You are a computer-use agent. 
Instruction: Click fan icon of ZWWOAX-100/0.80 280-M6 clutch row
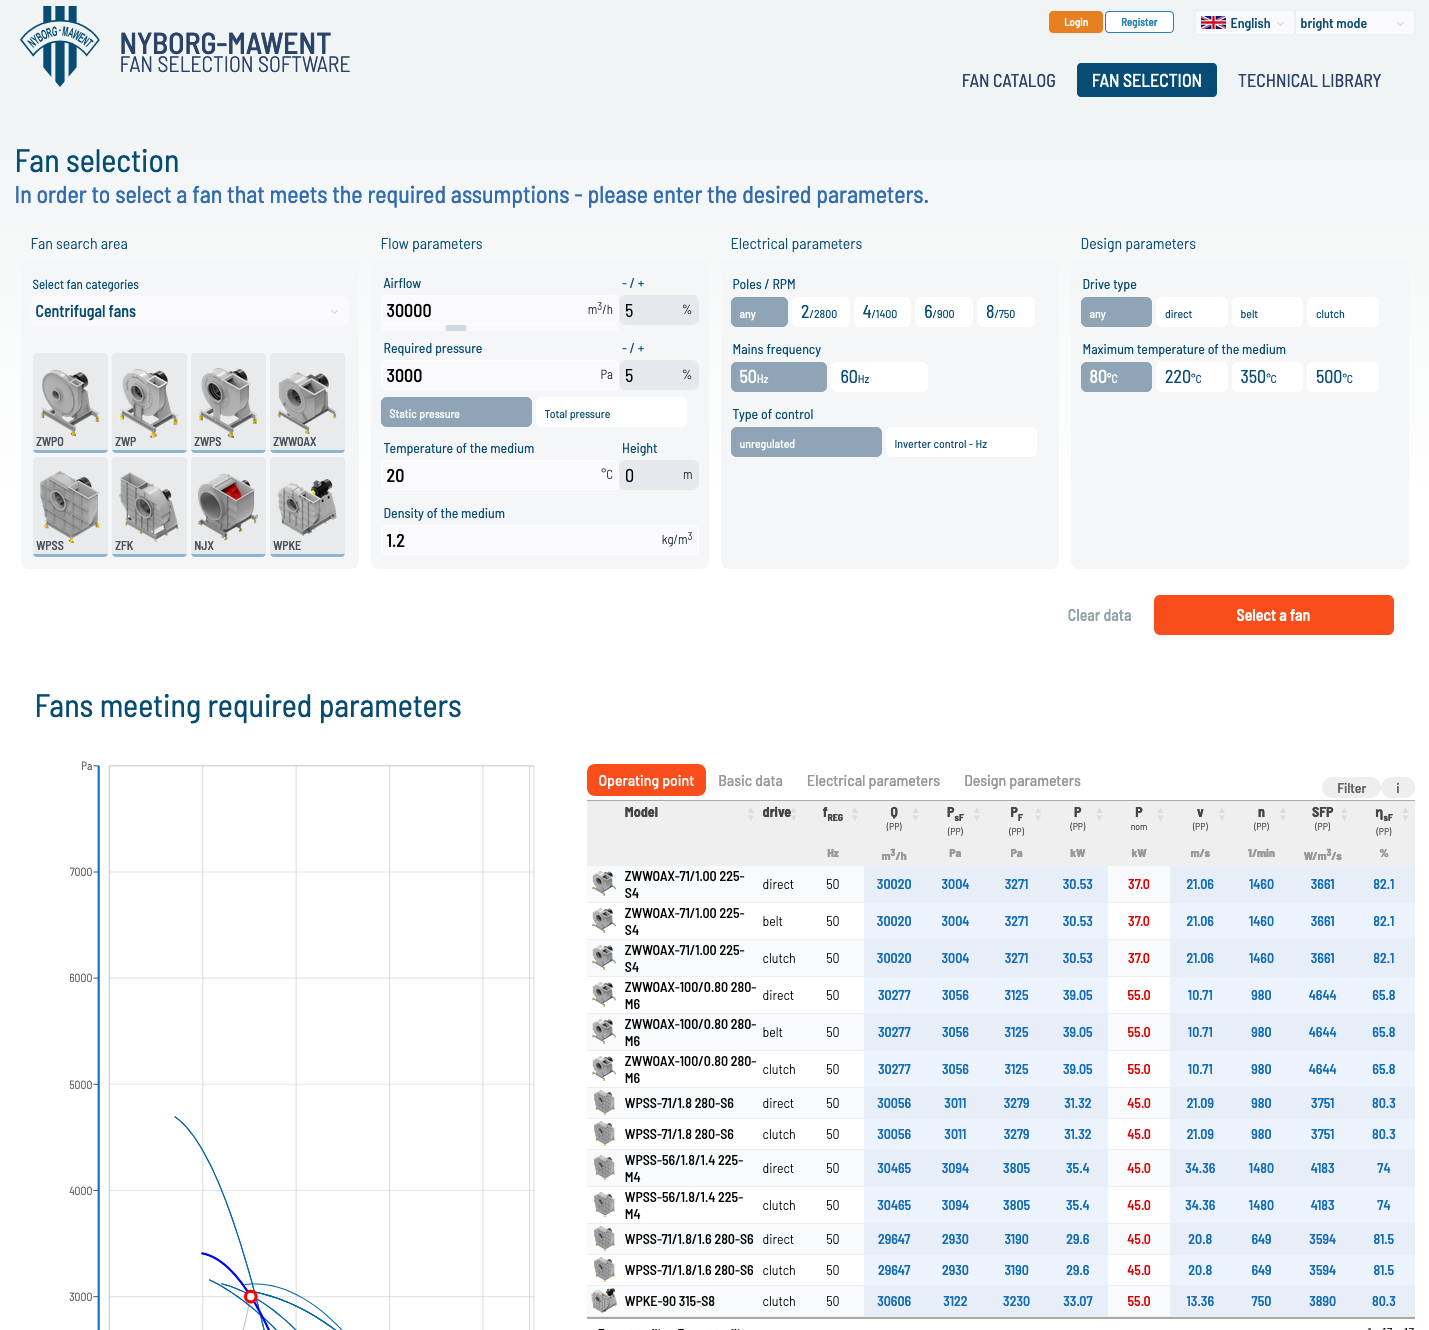click(x=603, y=1068)
